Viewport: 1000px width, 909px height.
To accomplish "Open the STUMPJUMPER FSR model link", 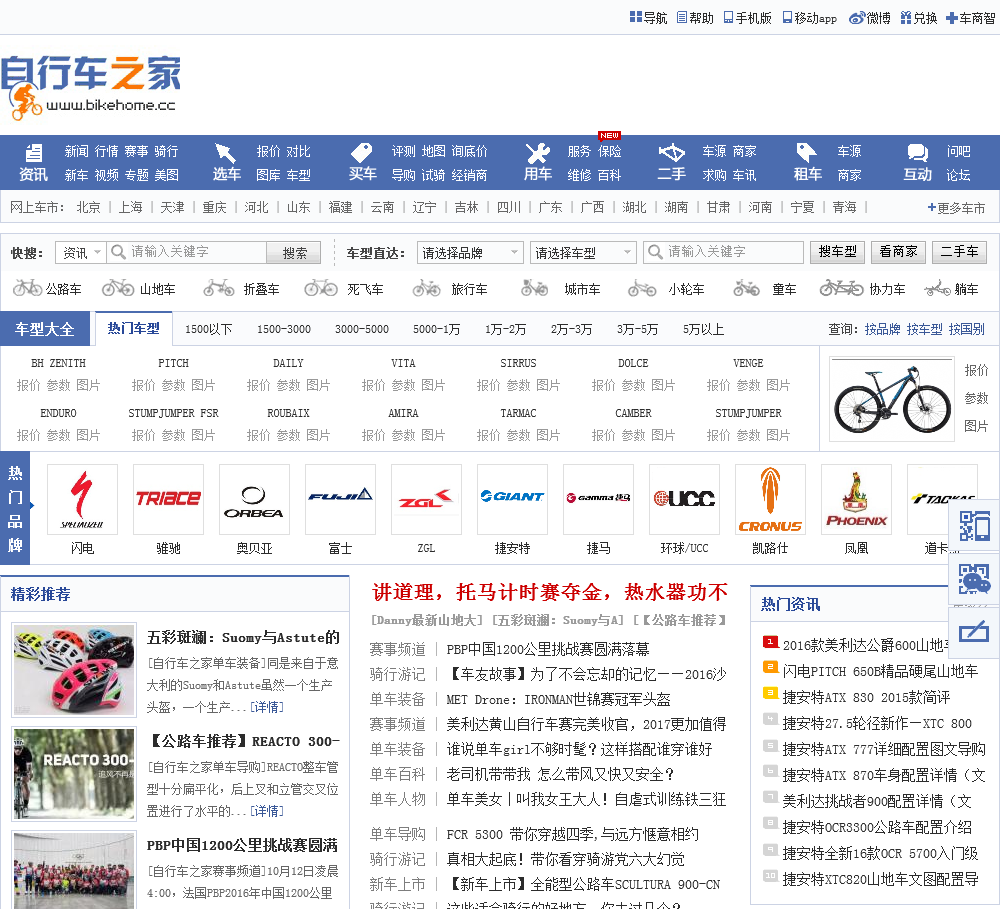I will (173, 413).
